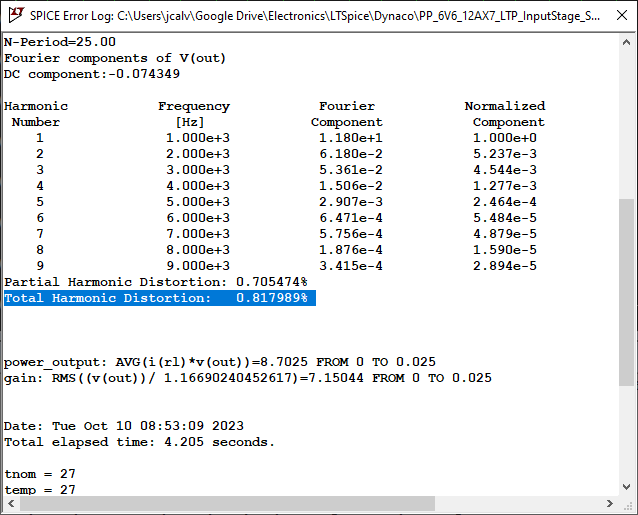Click Fourier component value 1.180e+1
Screen dimensions: 638x515
[x=350, y=138]
